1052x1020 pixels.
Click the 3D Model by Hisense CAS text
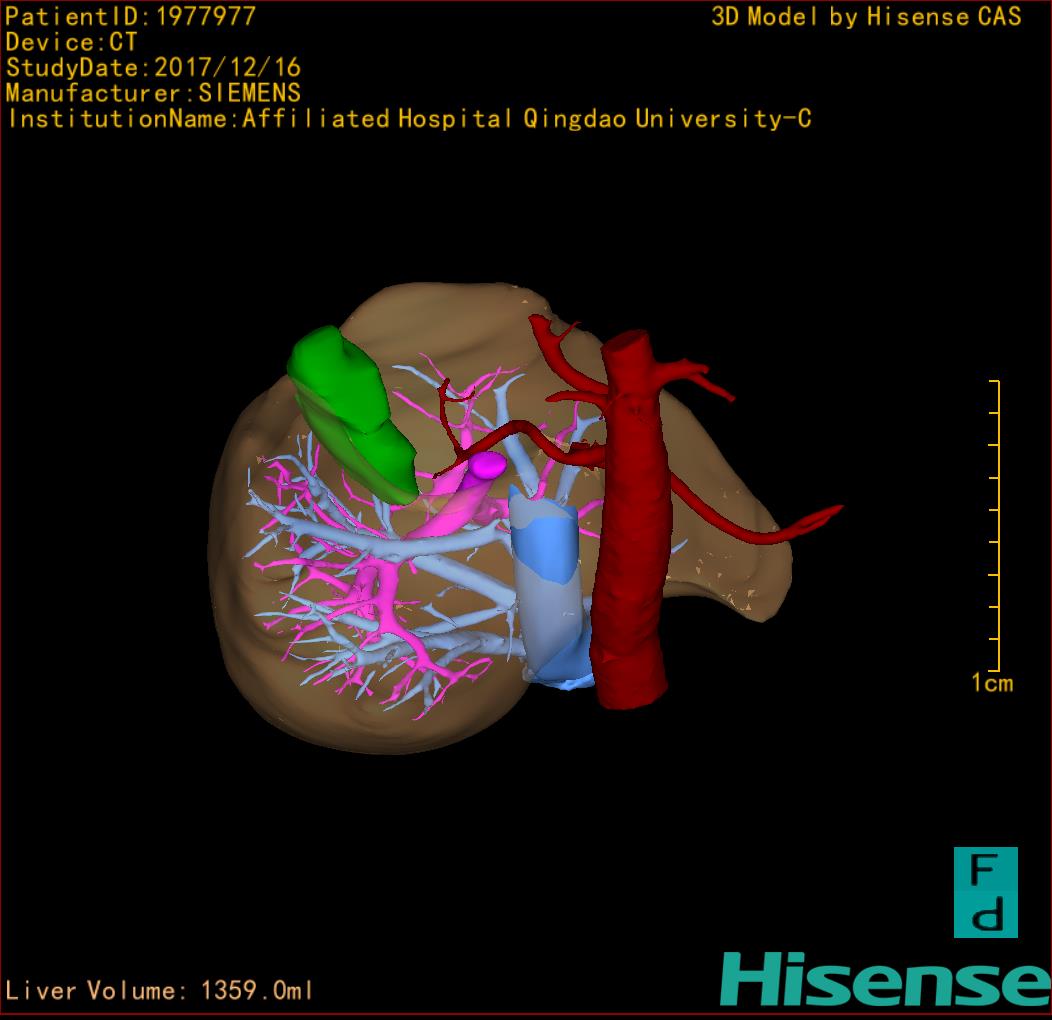(x=866, y=17)
